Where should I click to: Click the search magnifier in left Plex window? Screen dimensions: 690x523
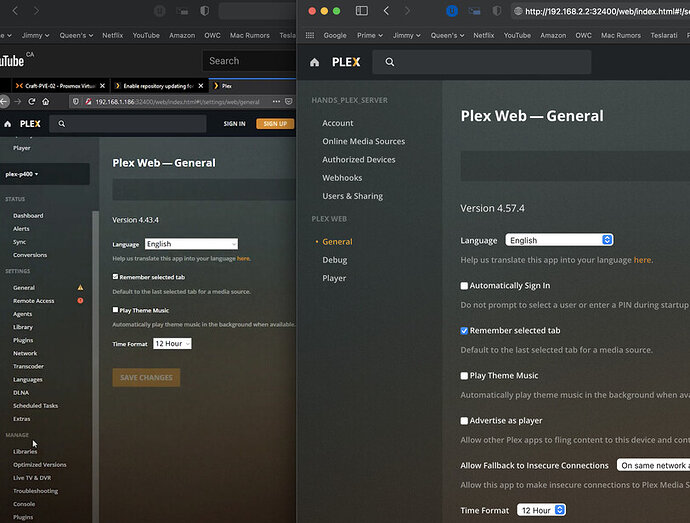[62, 124]
